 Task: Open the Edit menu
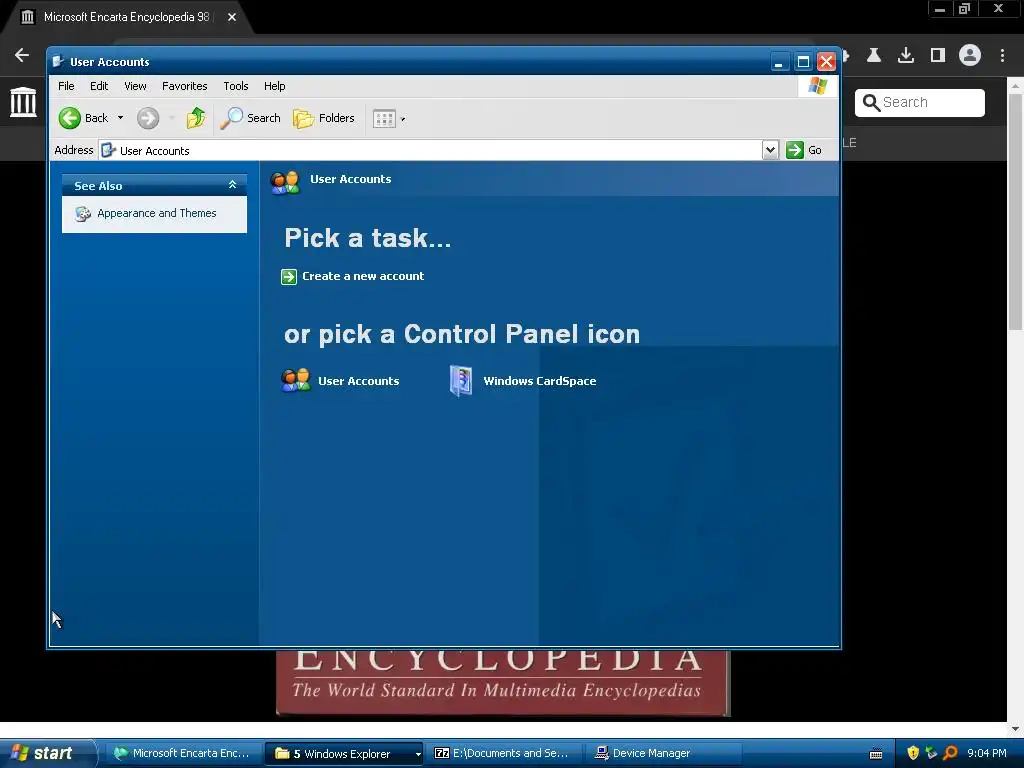(99, 86)
